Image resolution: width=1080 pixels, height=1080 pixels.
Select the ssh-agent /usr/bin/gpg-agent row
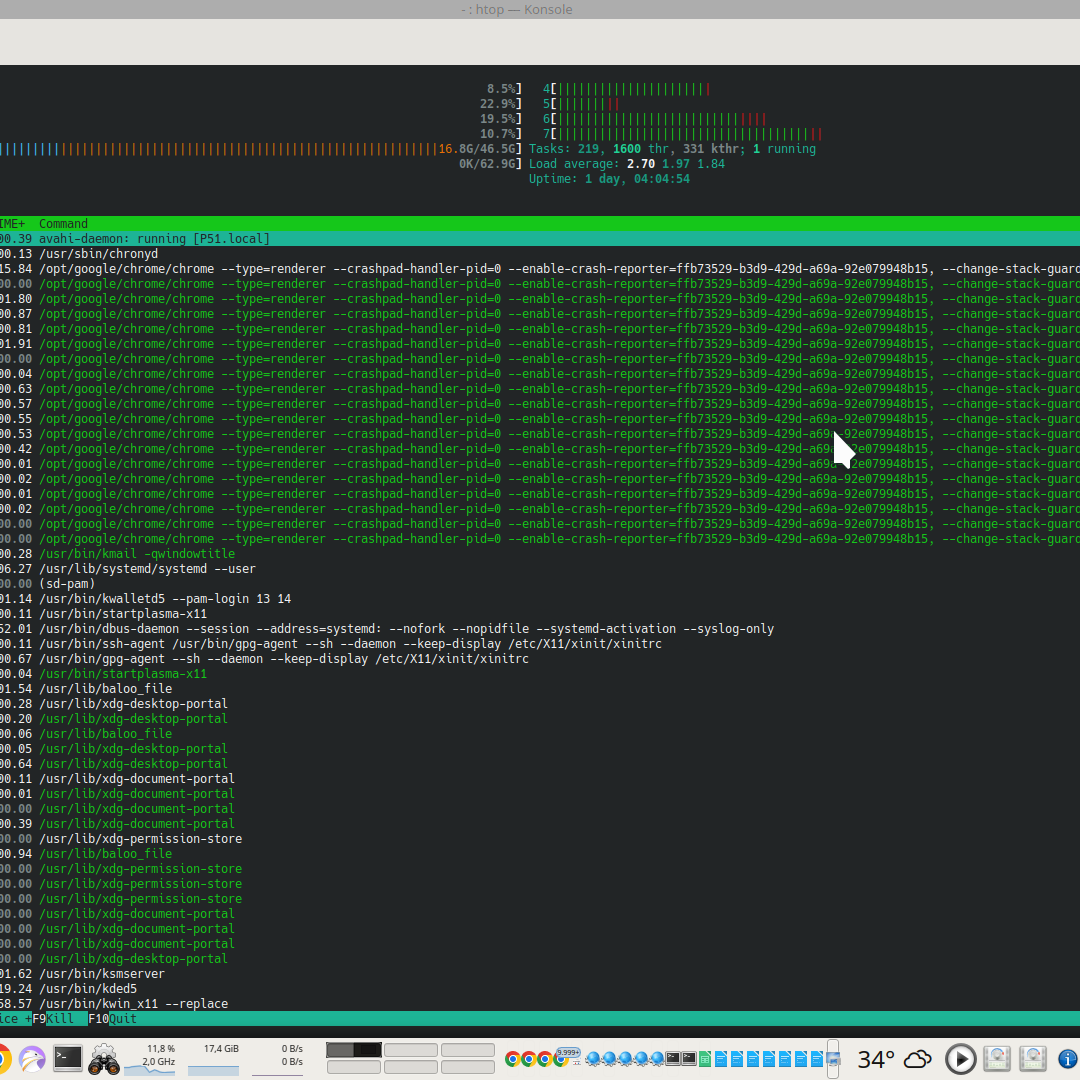(x=540, y=644)
